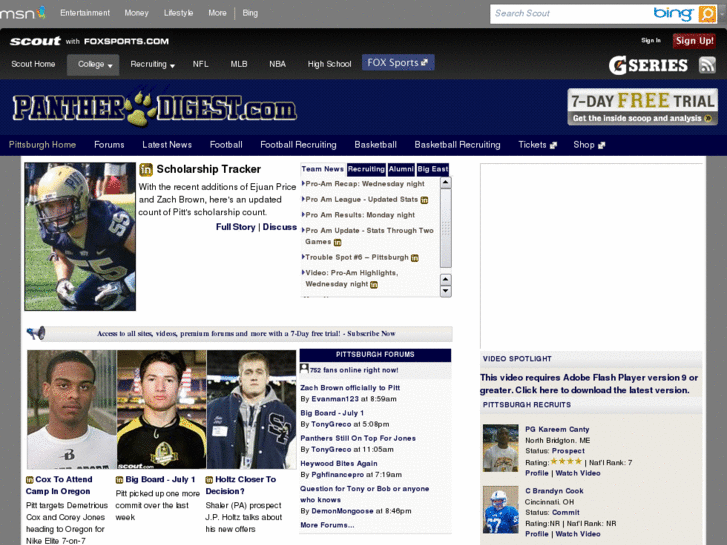Open the Scholarship Tracker player photo
Image resolution: width=727 pixels, height=545 pixels.
pyautogui.click(x=80, y=237)
